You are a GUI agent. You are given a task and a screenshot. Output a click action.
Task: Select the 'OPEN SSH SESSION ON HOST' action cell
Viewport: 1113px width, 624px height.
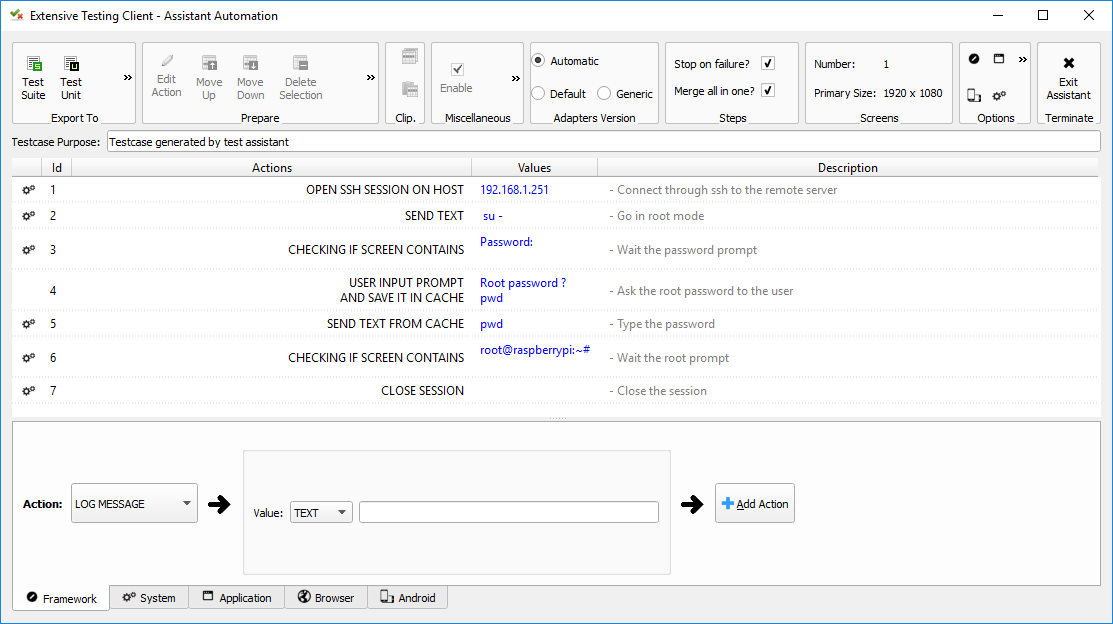[x=385, y=190]
